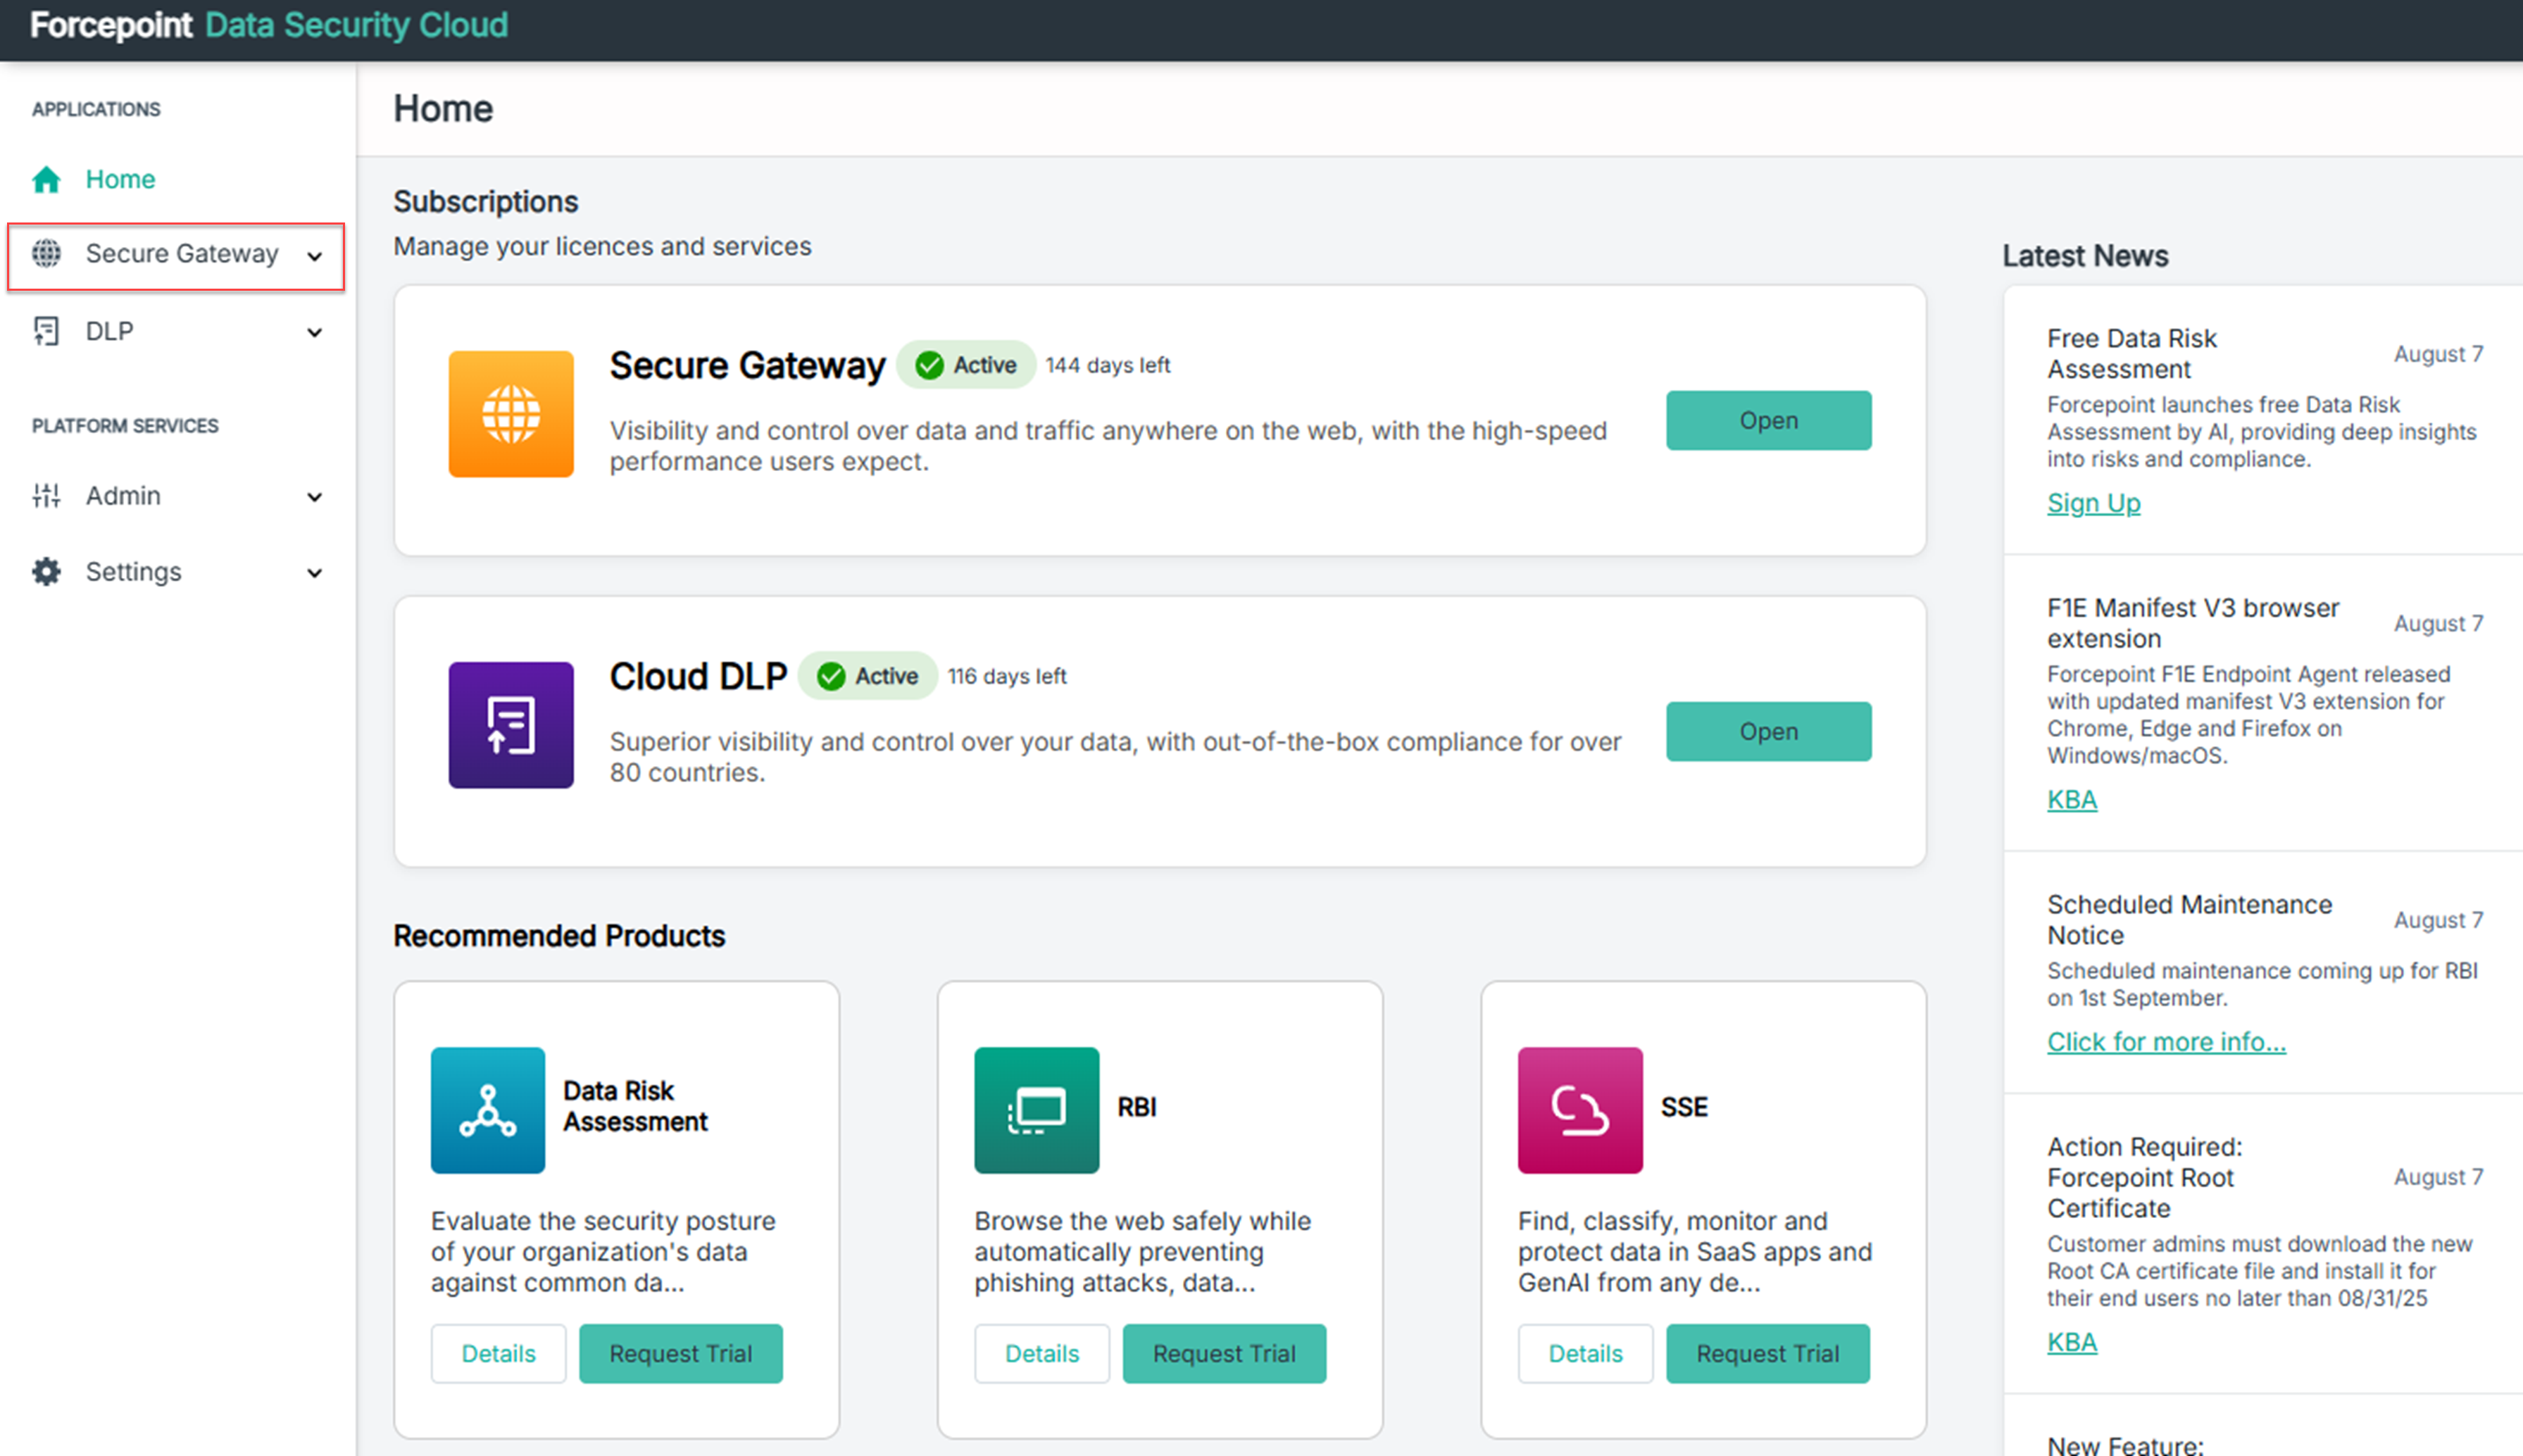Viewport: 2523px width, 1456px height.
Task: Click the pink SSE cloud icon
Action: coord(1579,1110)
